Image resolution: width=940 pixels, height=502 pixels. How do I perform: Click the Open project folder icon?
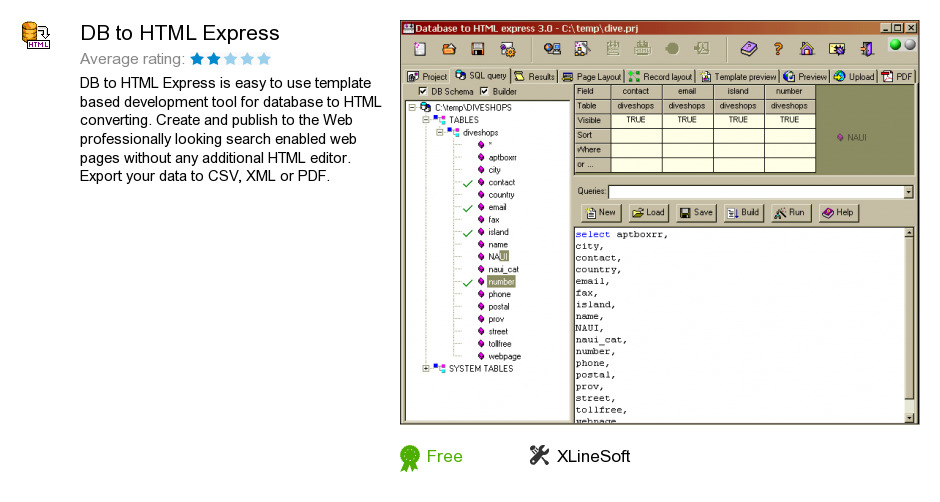point(448,49)
